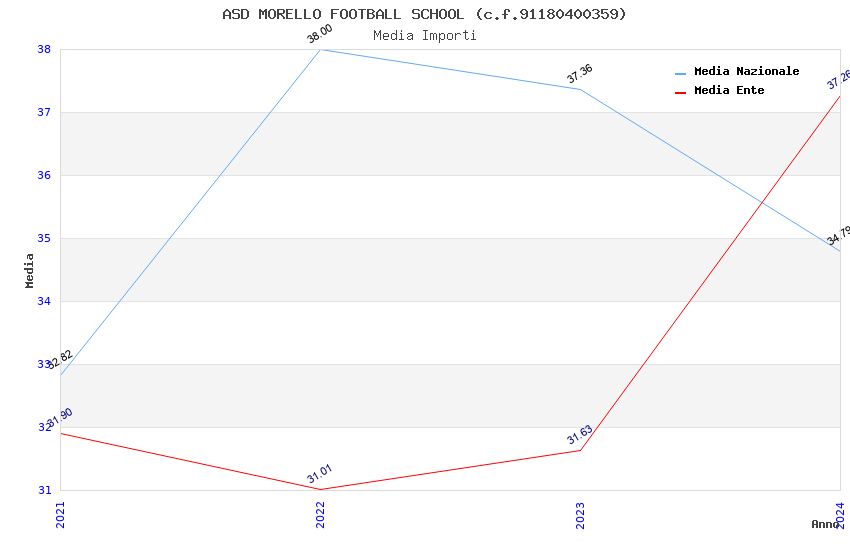This screenshot has width=850, height=550.
Task: Click the 2021 x-axis year label
Action: pyautogui.click(x=60, y=514)
